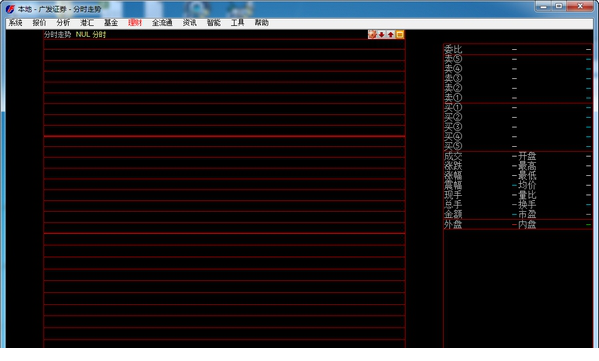The image size is (599, 361).
Task: Click the 总手 label
Action: (453, 205)
